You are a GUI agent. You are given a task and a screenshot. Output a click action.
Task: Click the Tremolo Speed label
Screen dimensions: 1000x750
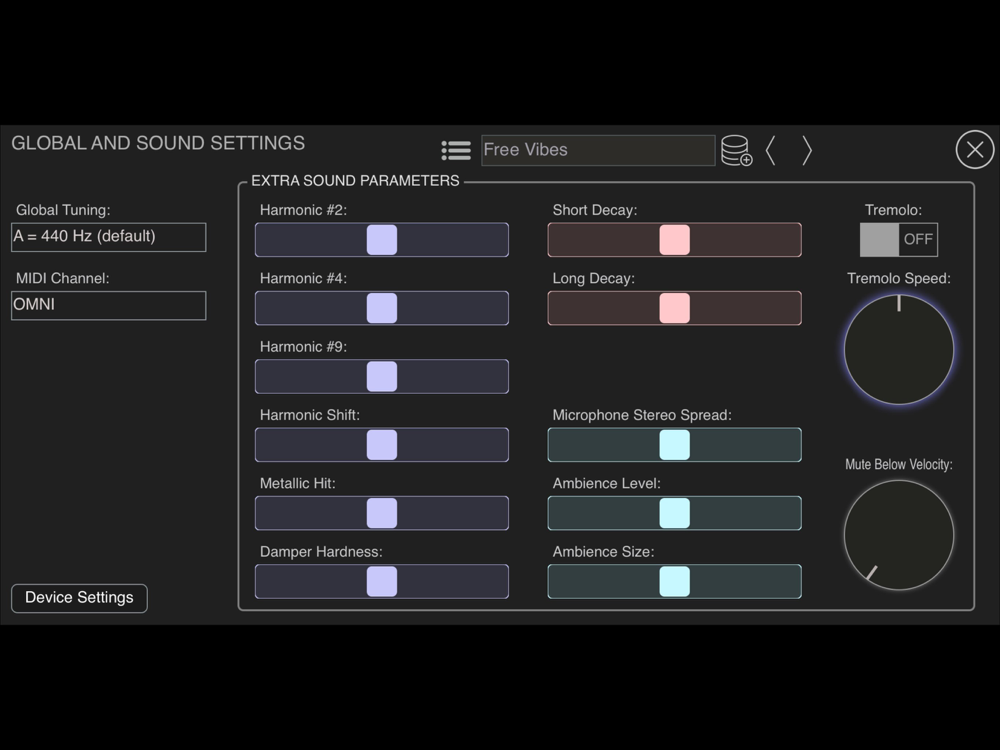tap(899, 278)
